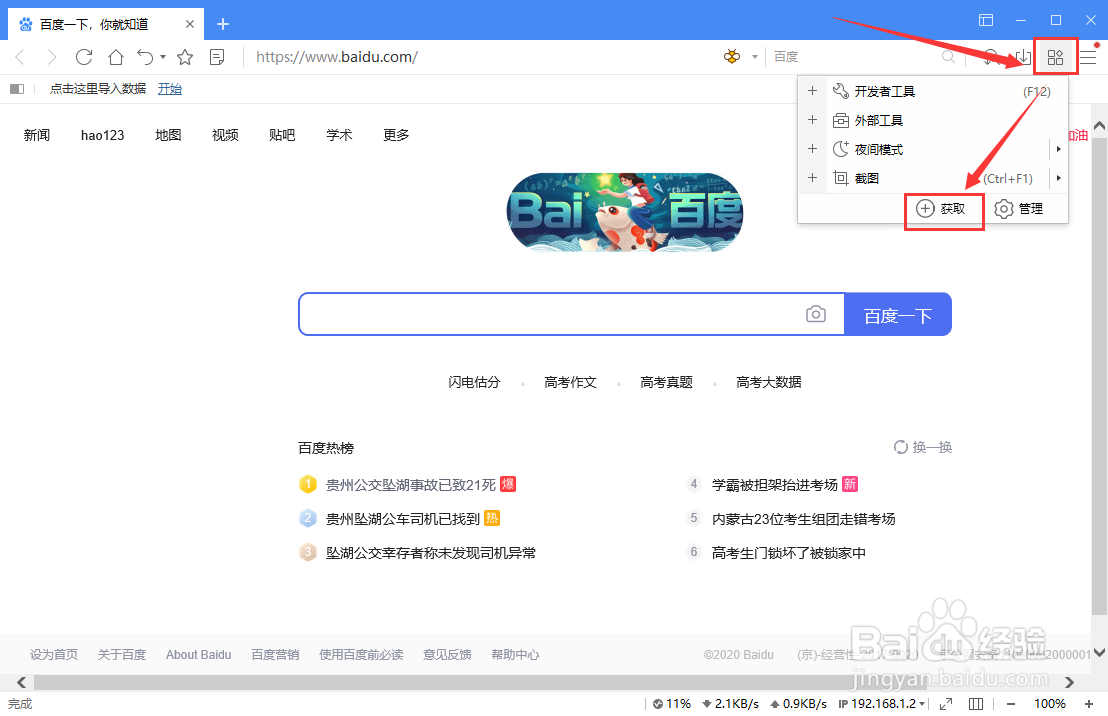Expand the 截图 submenu arrow
The width and height of the screenshot is (1108, 716).
pyautogui.click(x=1059, y=178)
